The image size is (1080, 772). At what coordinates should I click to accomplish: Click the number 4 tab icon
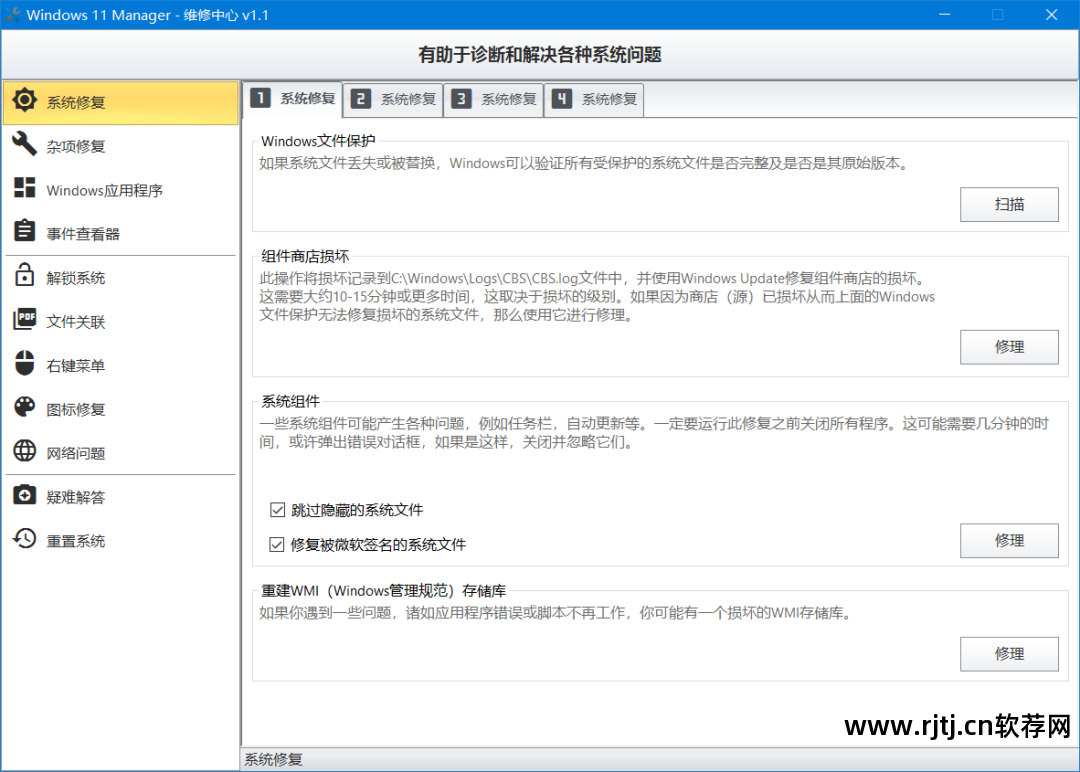tap(561, 99)
